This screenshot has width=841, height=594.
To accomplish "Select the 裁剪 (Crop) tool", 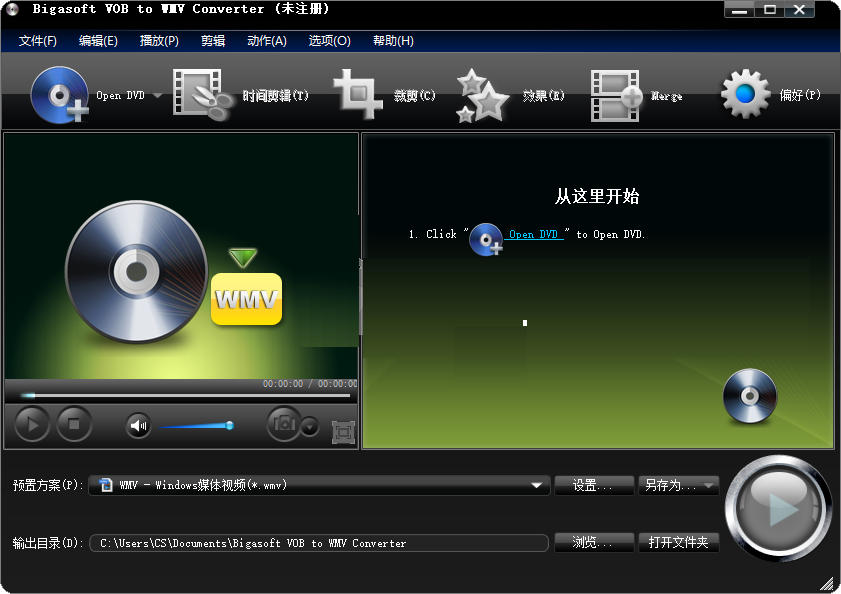I will coord(357,93).
